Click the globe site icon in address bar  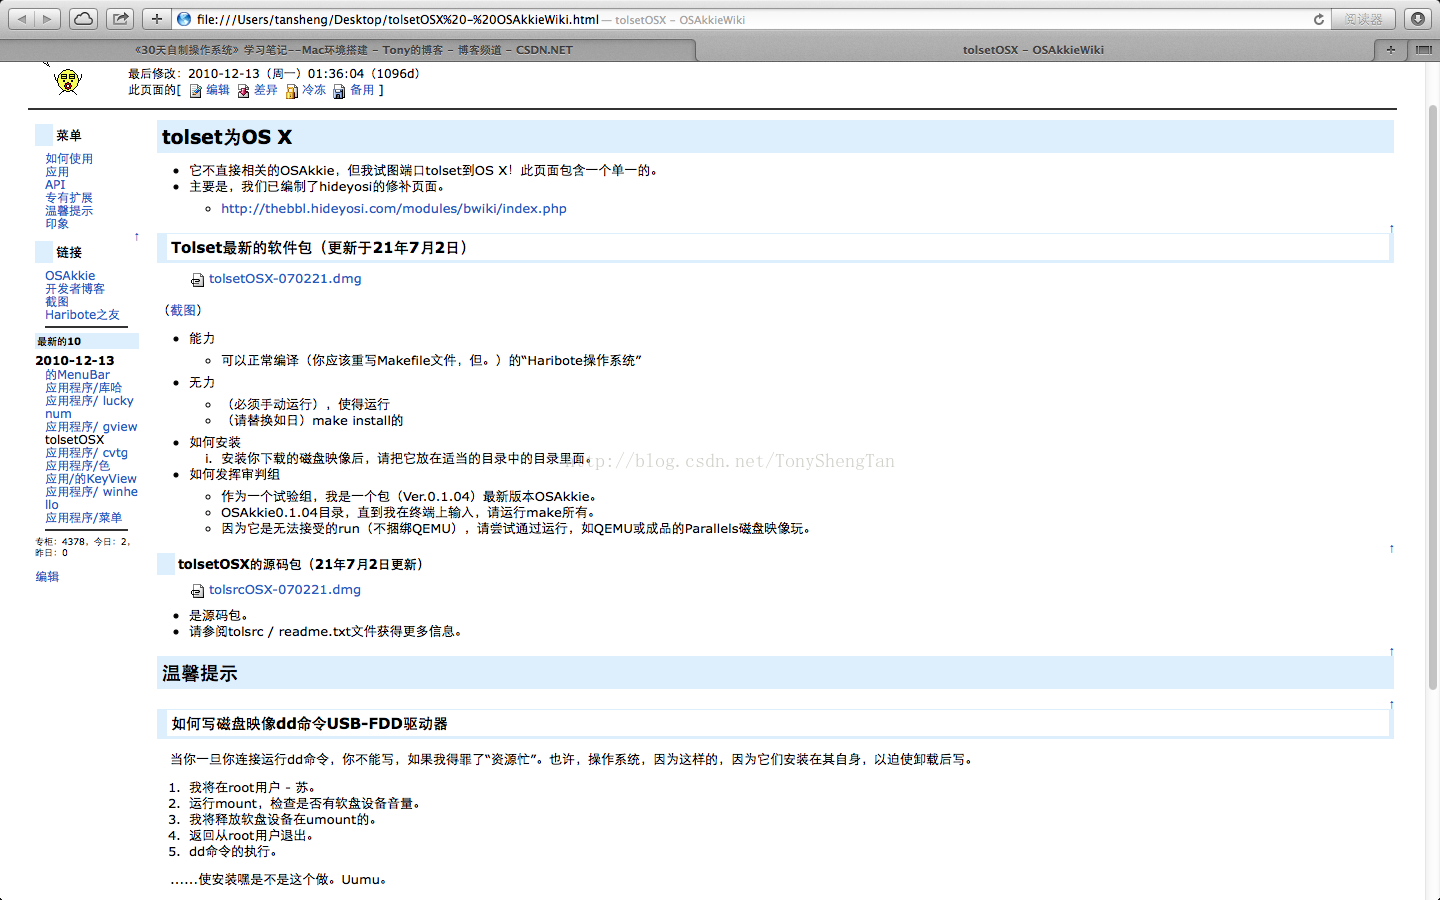184,19
